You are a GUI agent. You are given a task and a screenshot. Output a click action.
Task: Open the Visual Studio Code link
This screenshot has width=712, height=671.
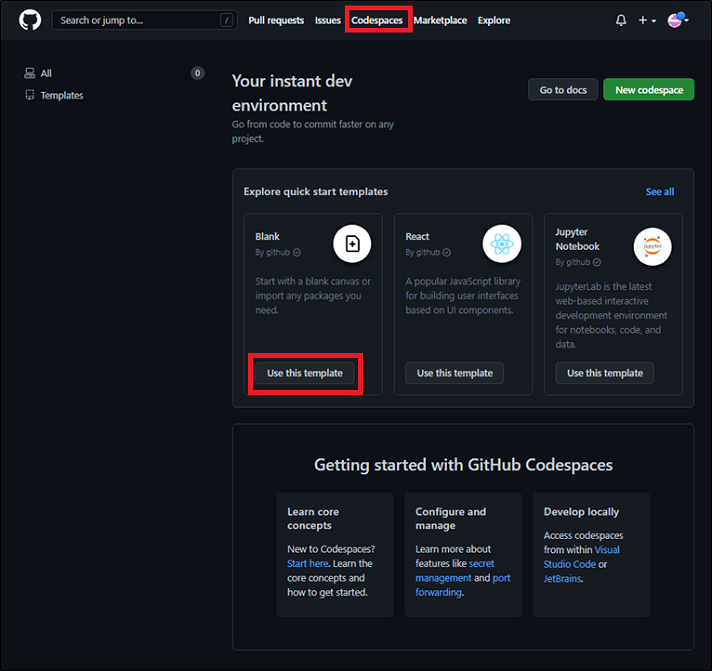582,557
